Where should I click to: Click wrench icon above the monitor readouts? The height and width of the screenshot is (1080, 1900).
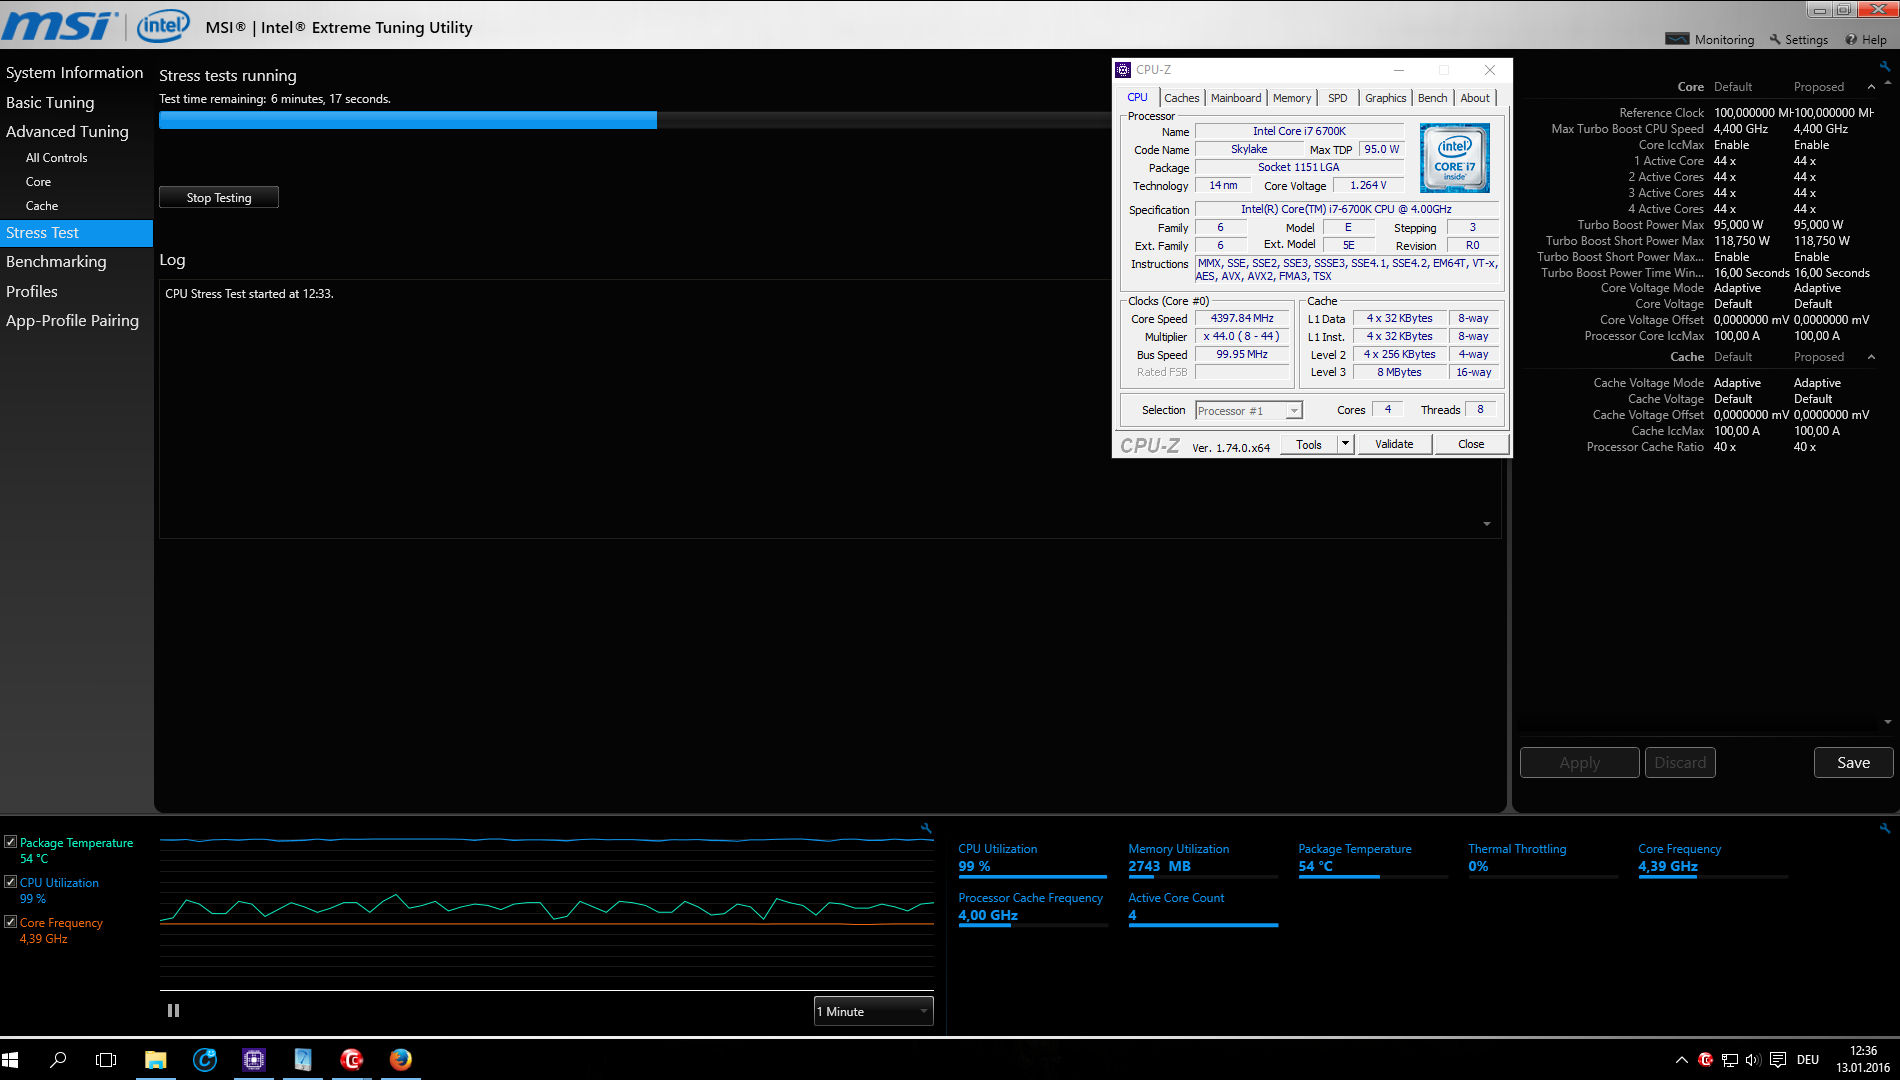pyautogui.click(x=1885, y=828)
